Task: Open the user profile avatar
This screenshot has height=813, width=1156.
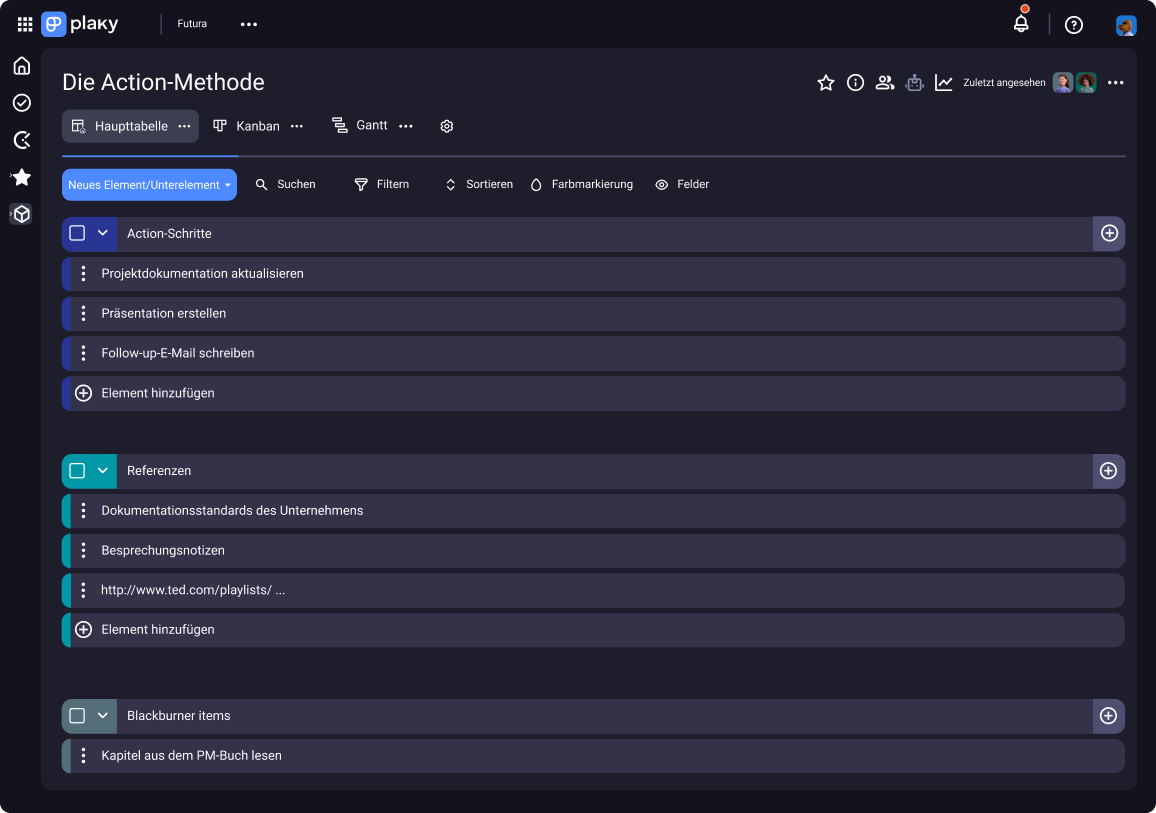Action: (x=1126, y=25)
